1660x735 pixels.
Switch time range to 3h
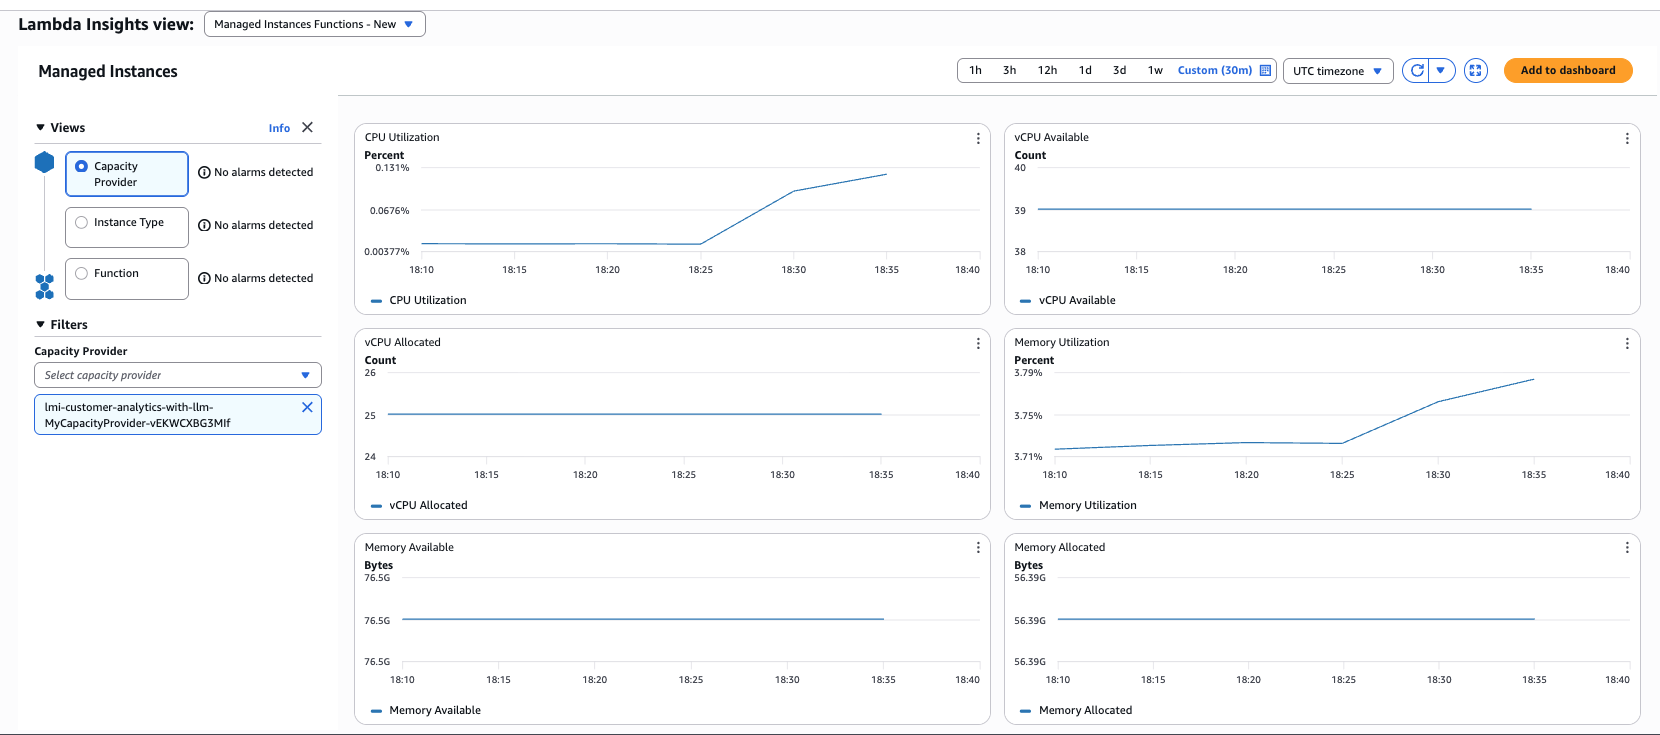pos(1009,71)
